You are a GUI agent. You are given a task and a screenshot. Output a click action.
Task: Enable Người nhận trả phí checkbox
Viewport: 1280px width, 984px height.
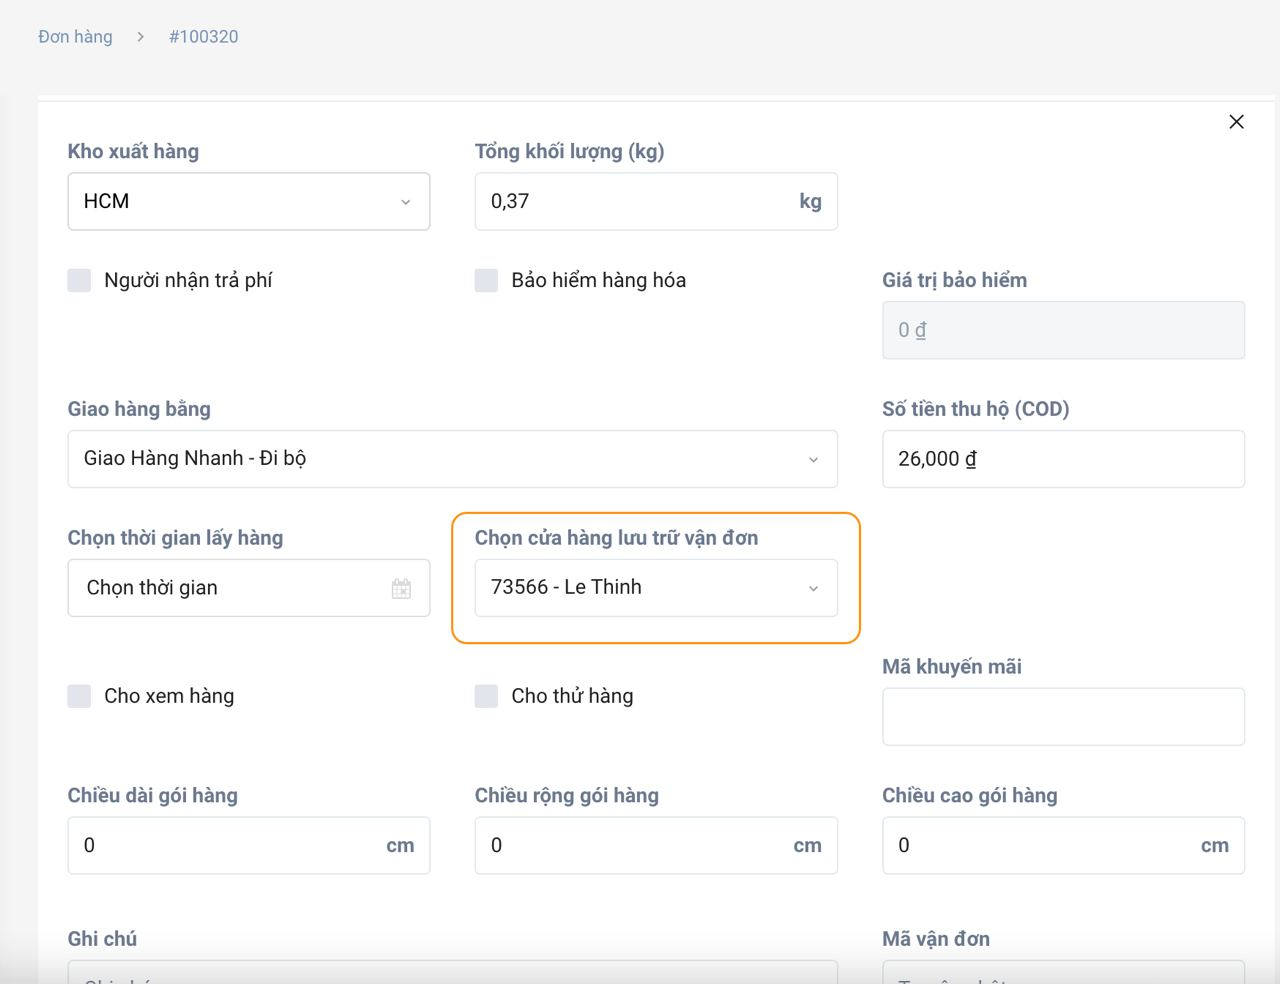[x=80, y=280]
